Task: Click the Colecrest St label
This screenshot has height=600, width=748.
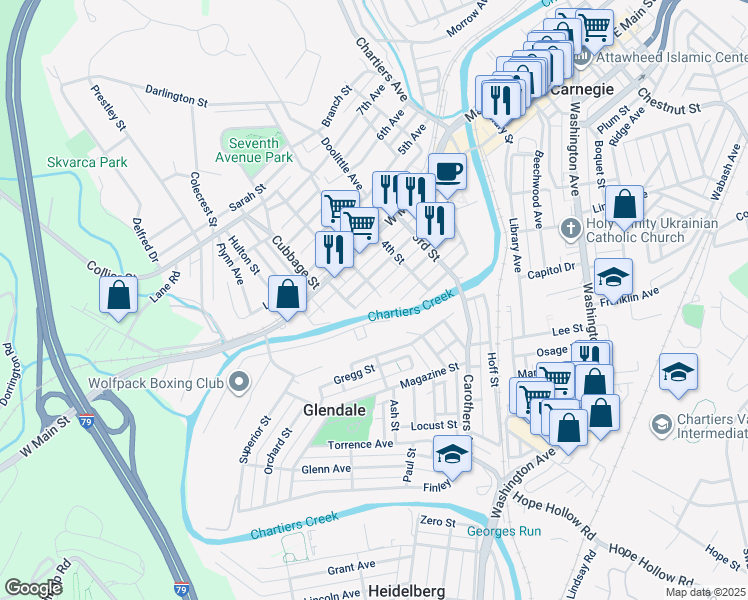Action: point(203,199)
